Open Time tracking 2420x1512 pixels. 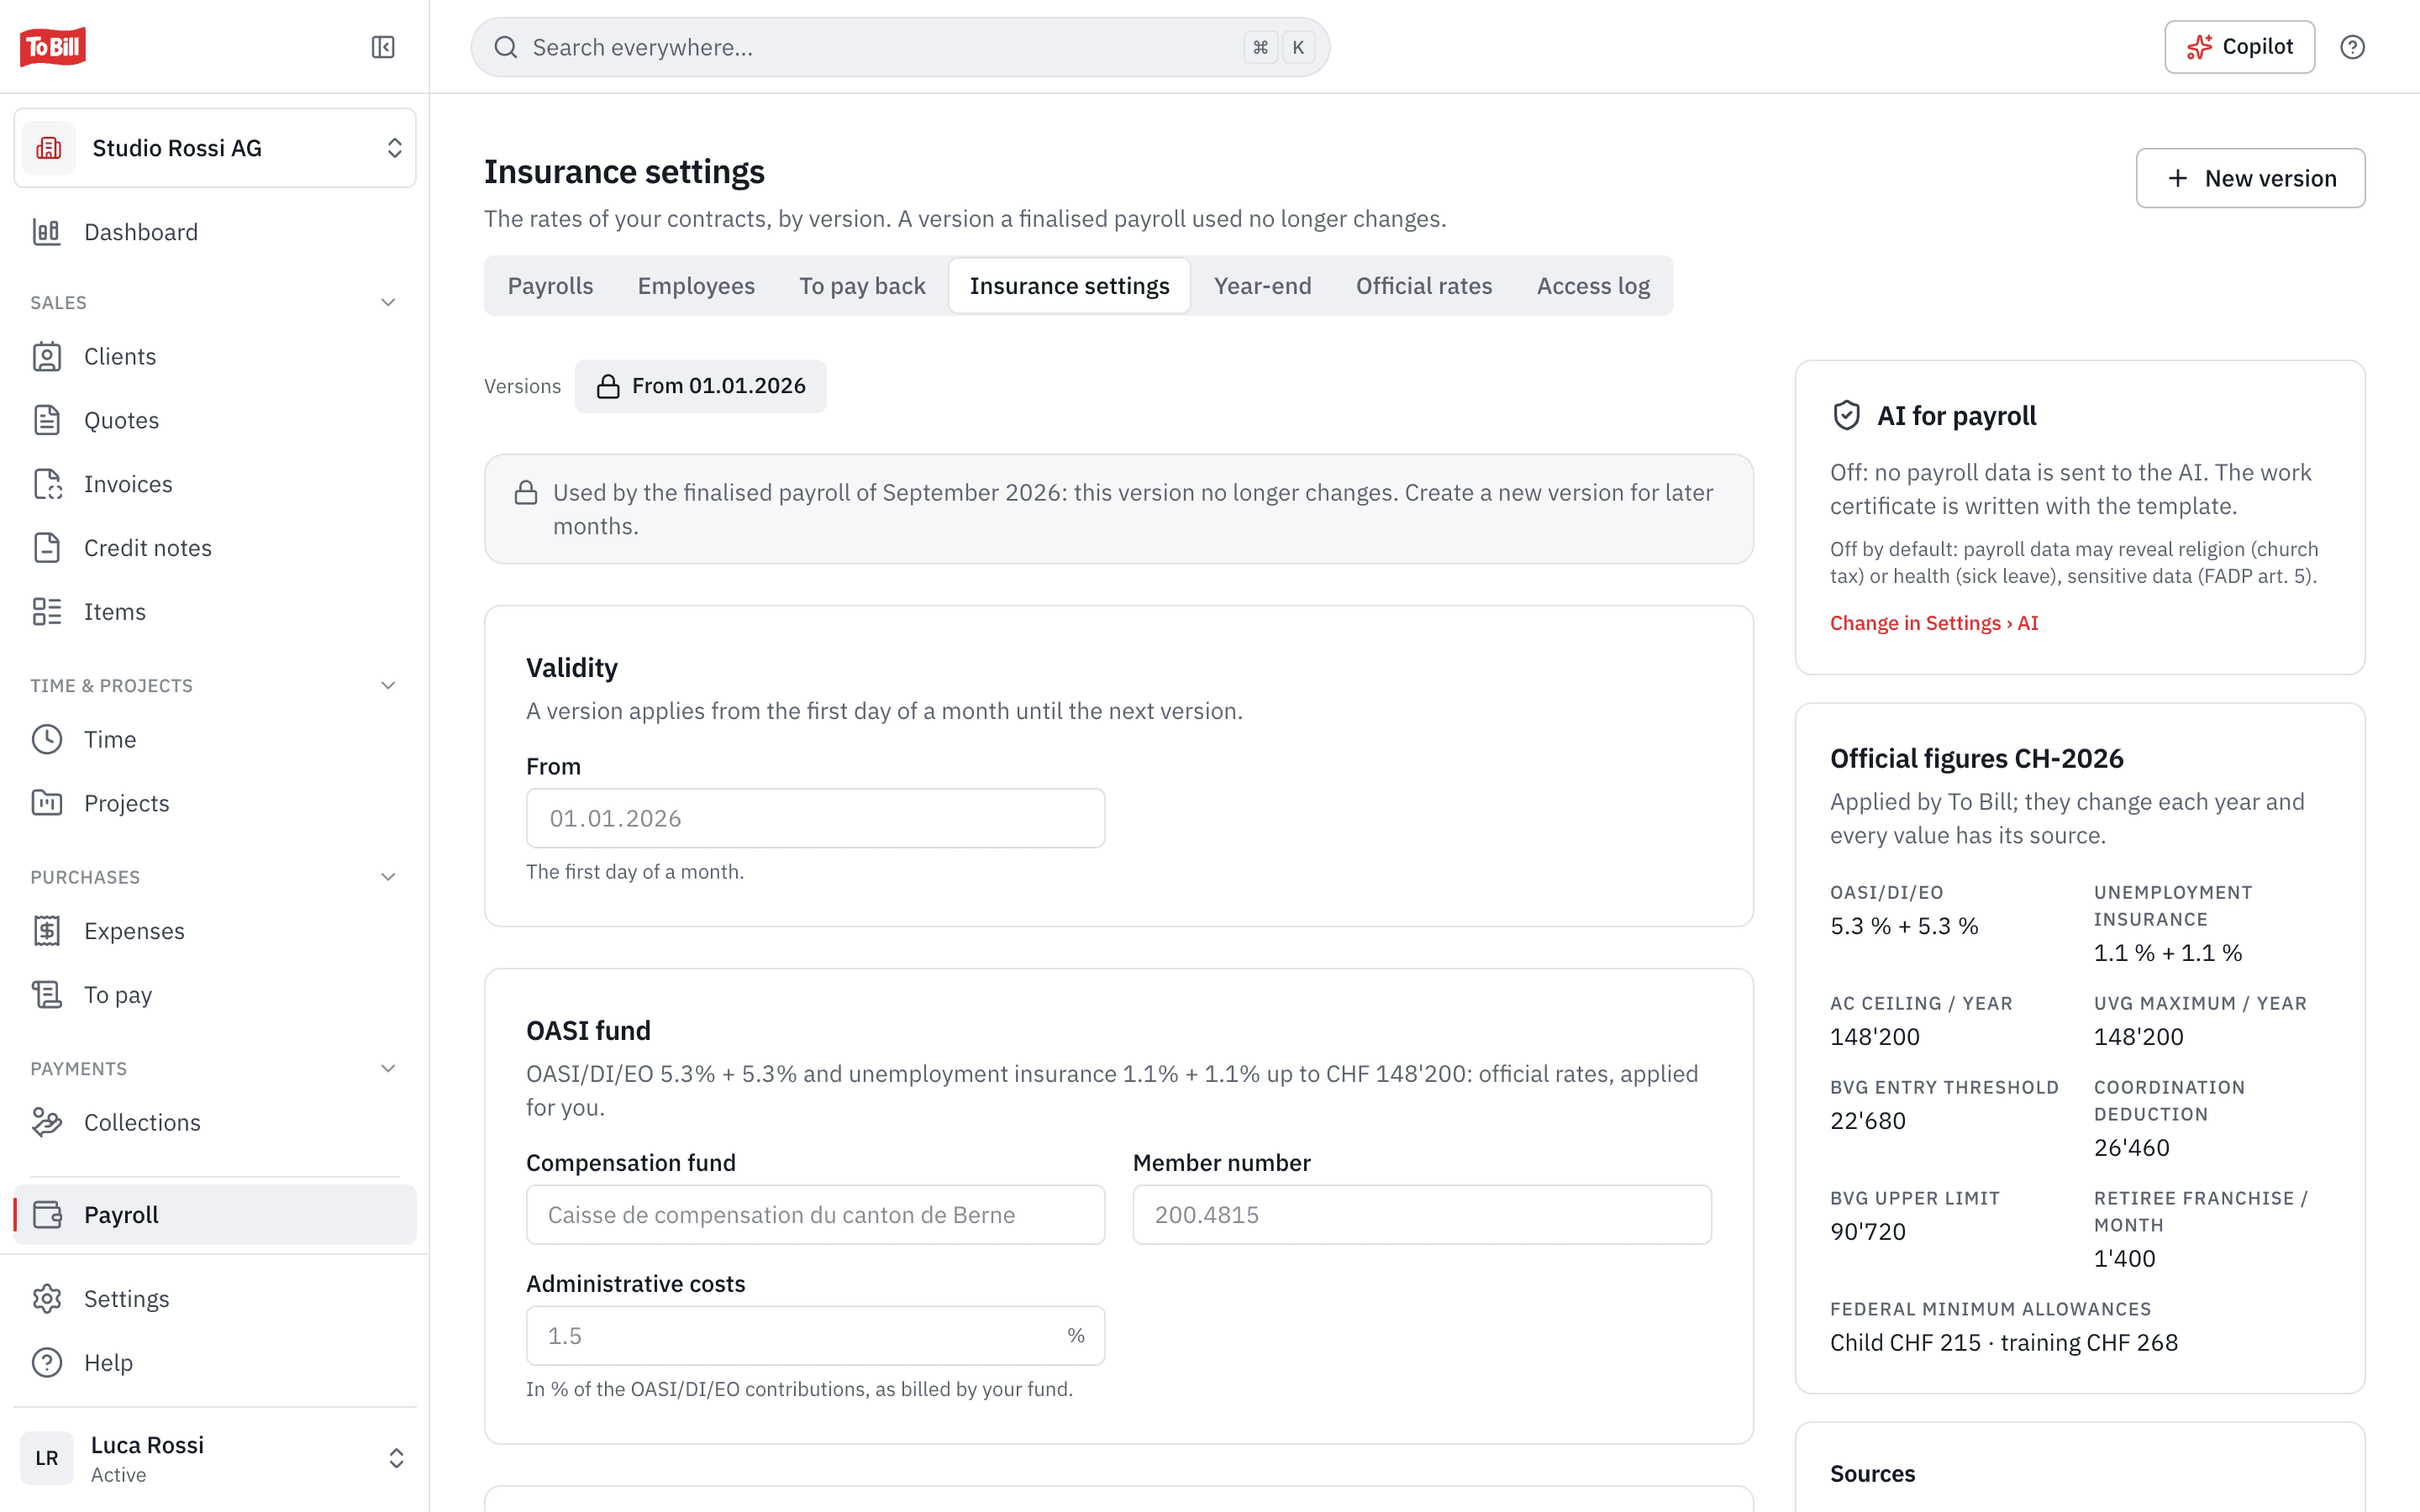[215, 739]
